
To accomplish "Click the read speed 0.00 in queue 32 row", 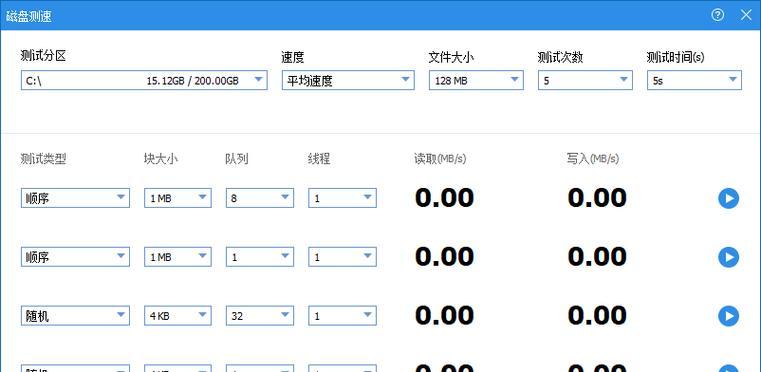I will 444,316.
